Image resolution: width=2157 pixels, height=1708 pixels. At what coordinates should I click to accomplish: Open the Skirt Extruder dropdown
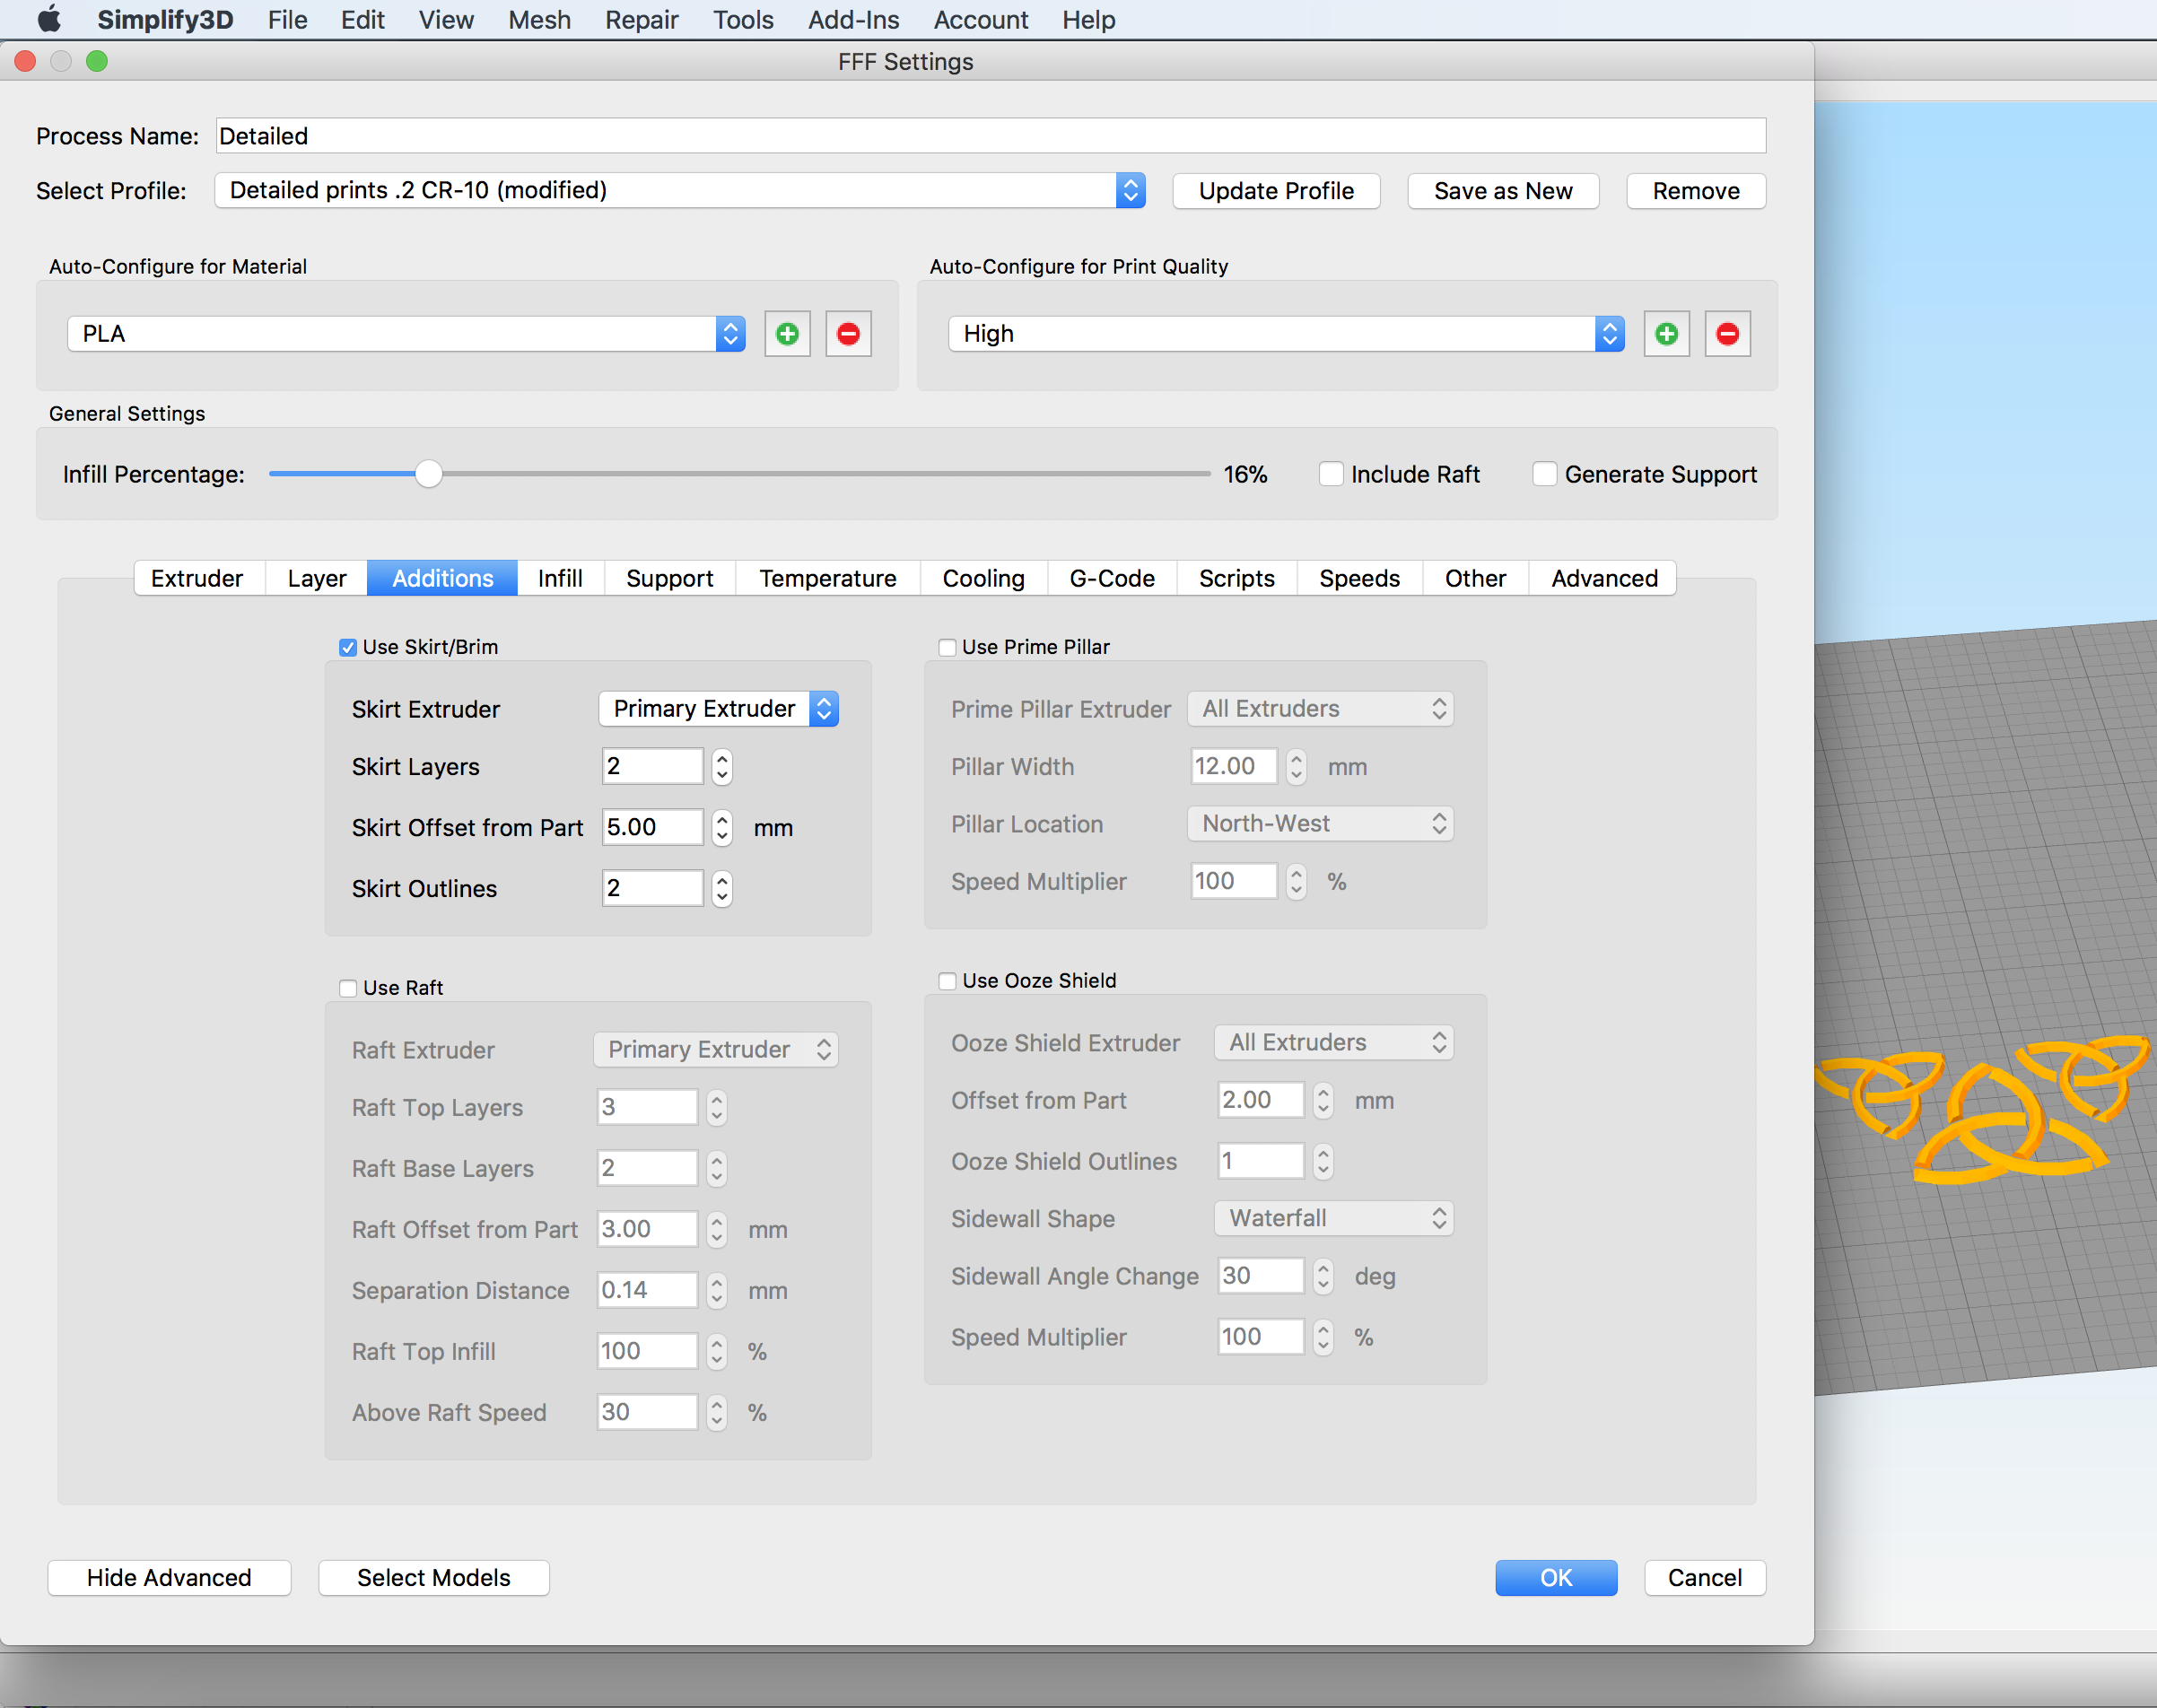click(718, 709)
